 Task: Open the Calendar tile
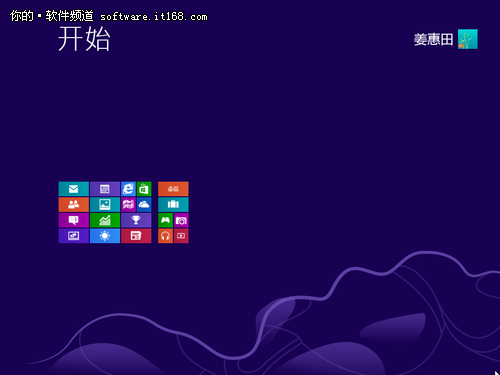(105, 189)
